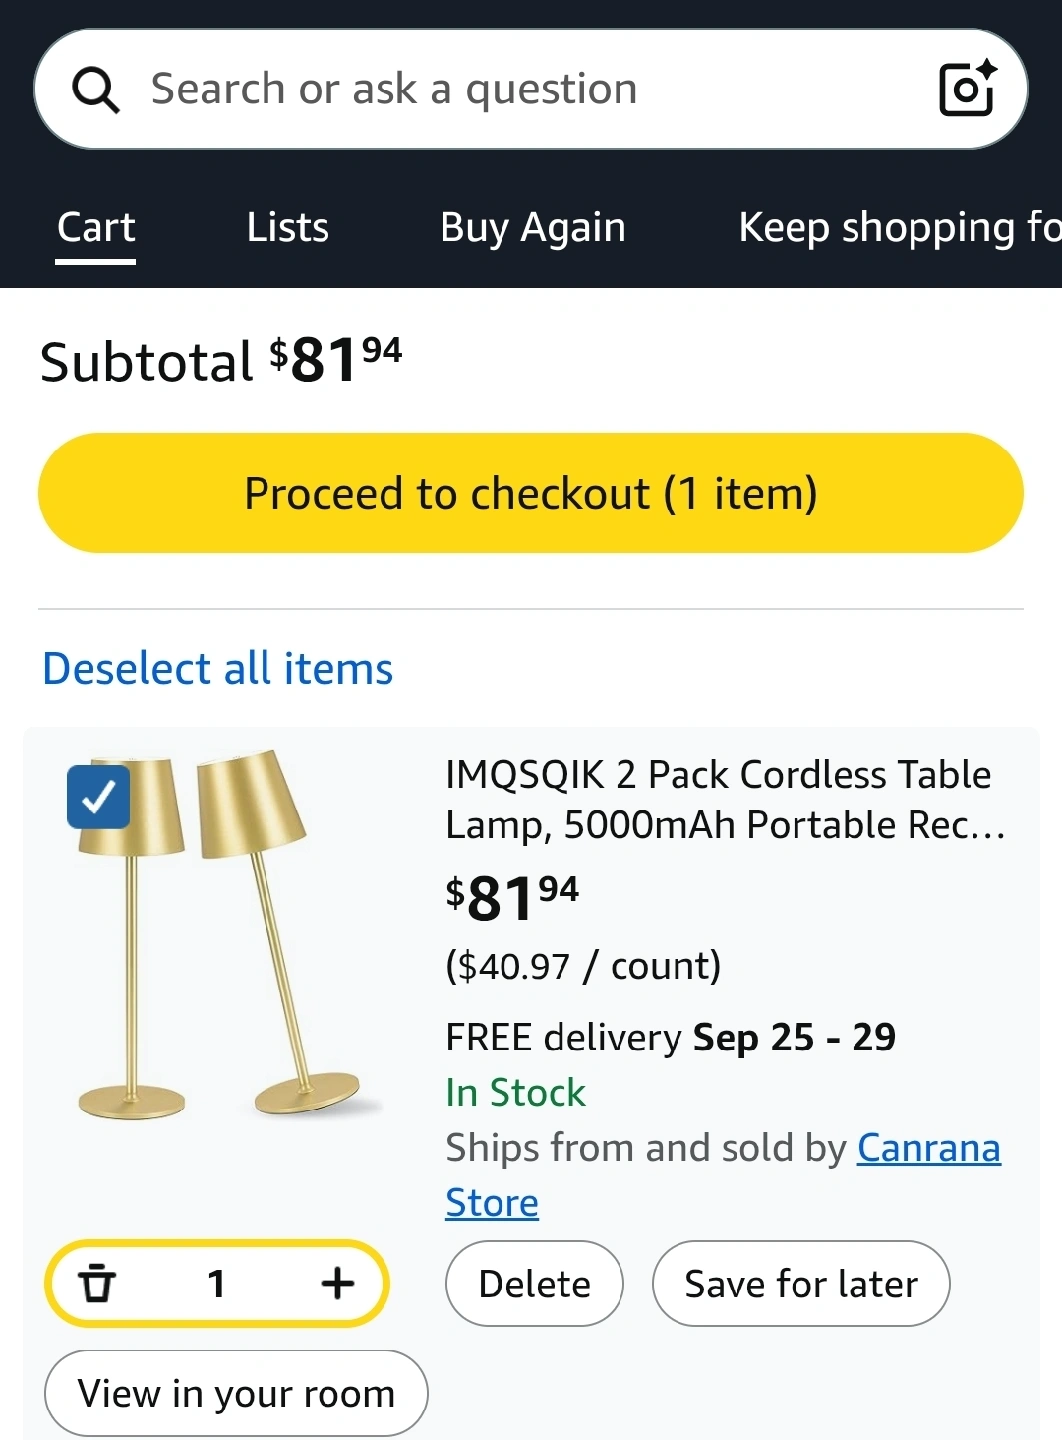Open the Buy Again tab
The height and width of the screenshot is (1440, 1062).
(532, 228)
